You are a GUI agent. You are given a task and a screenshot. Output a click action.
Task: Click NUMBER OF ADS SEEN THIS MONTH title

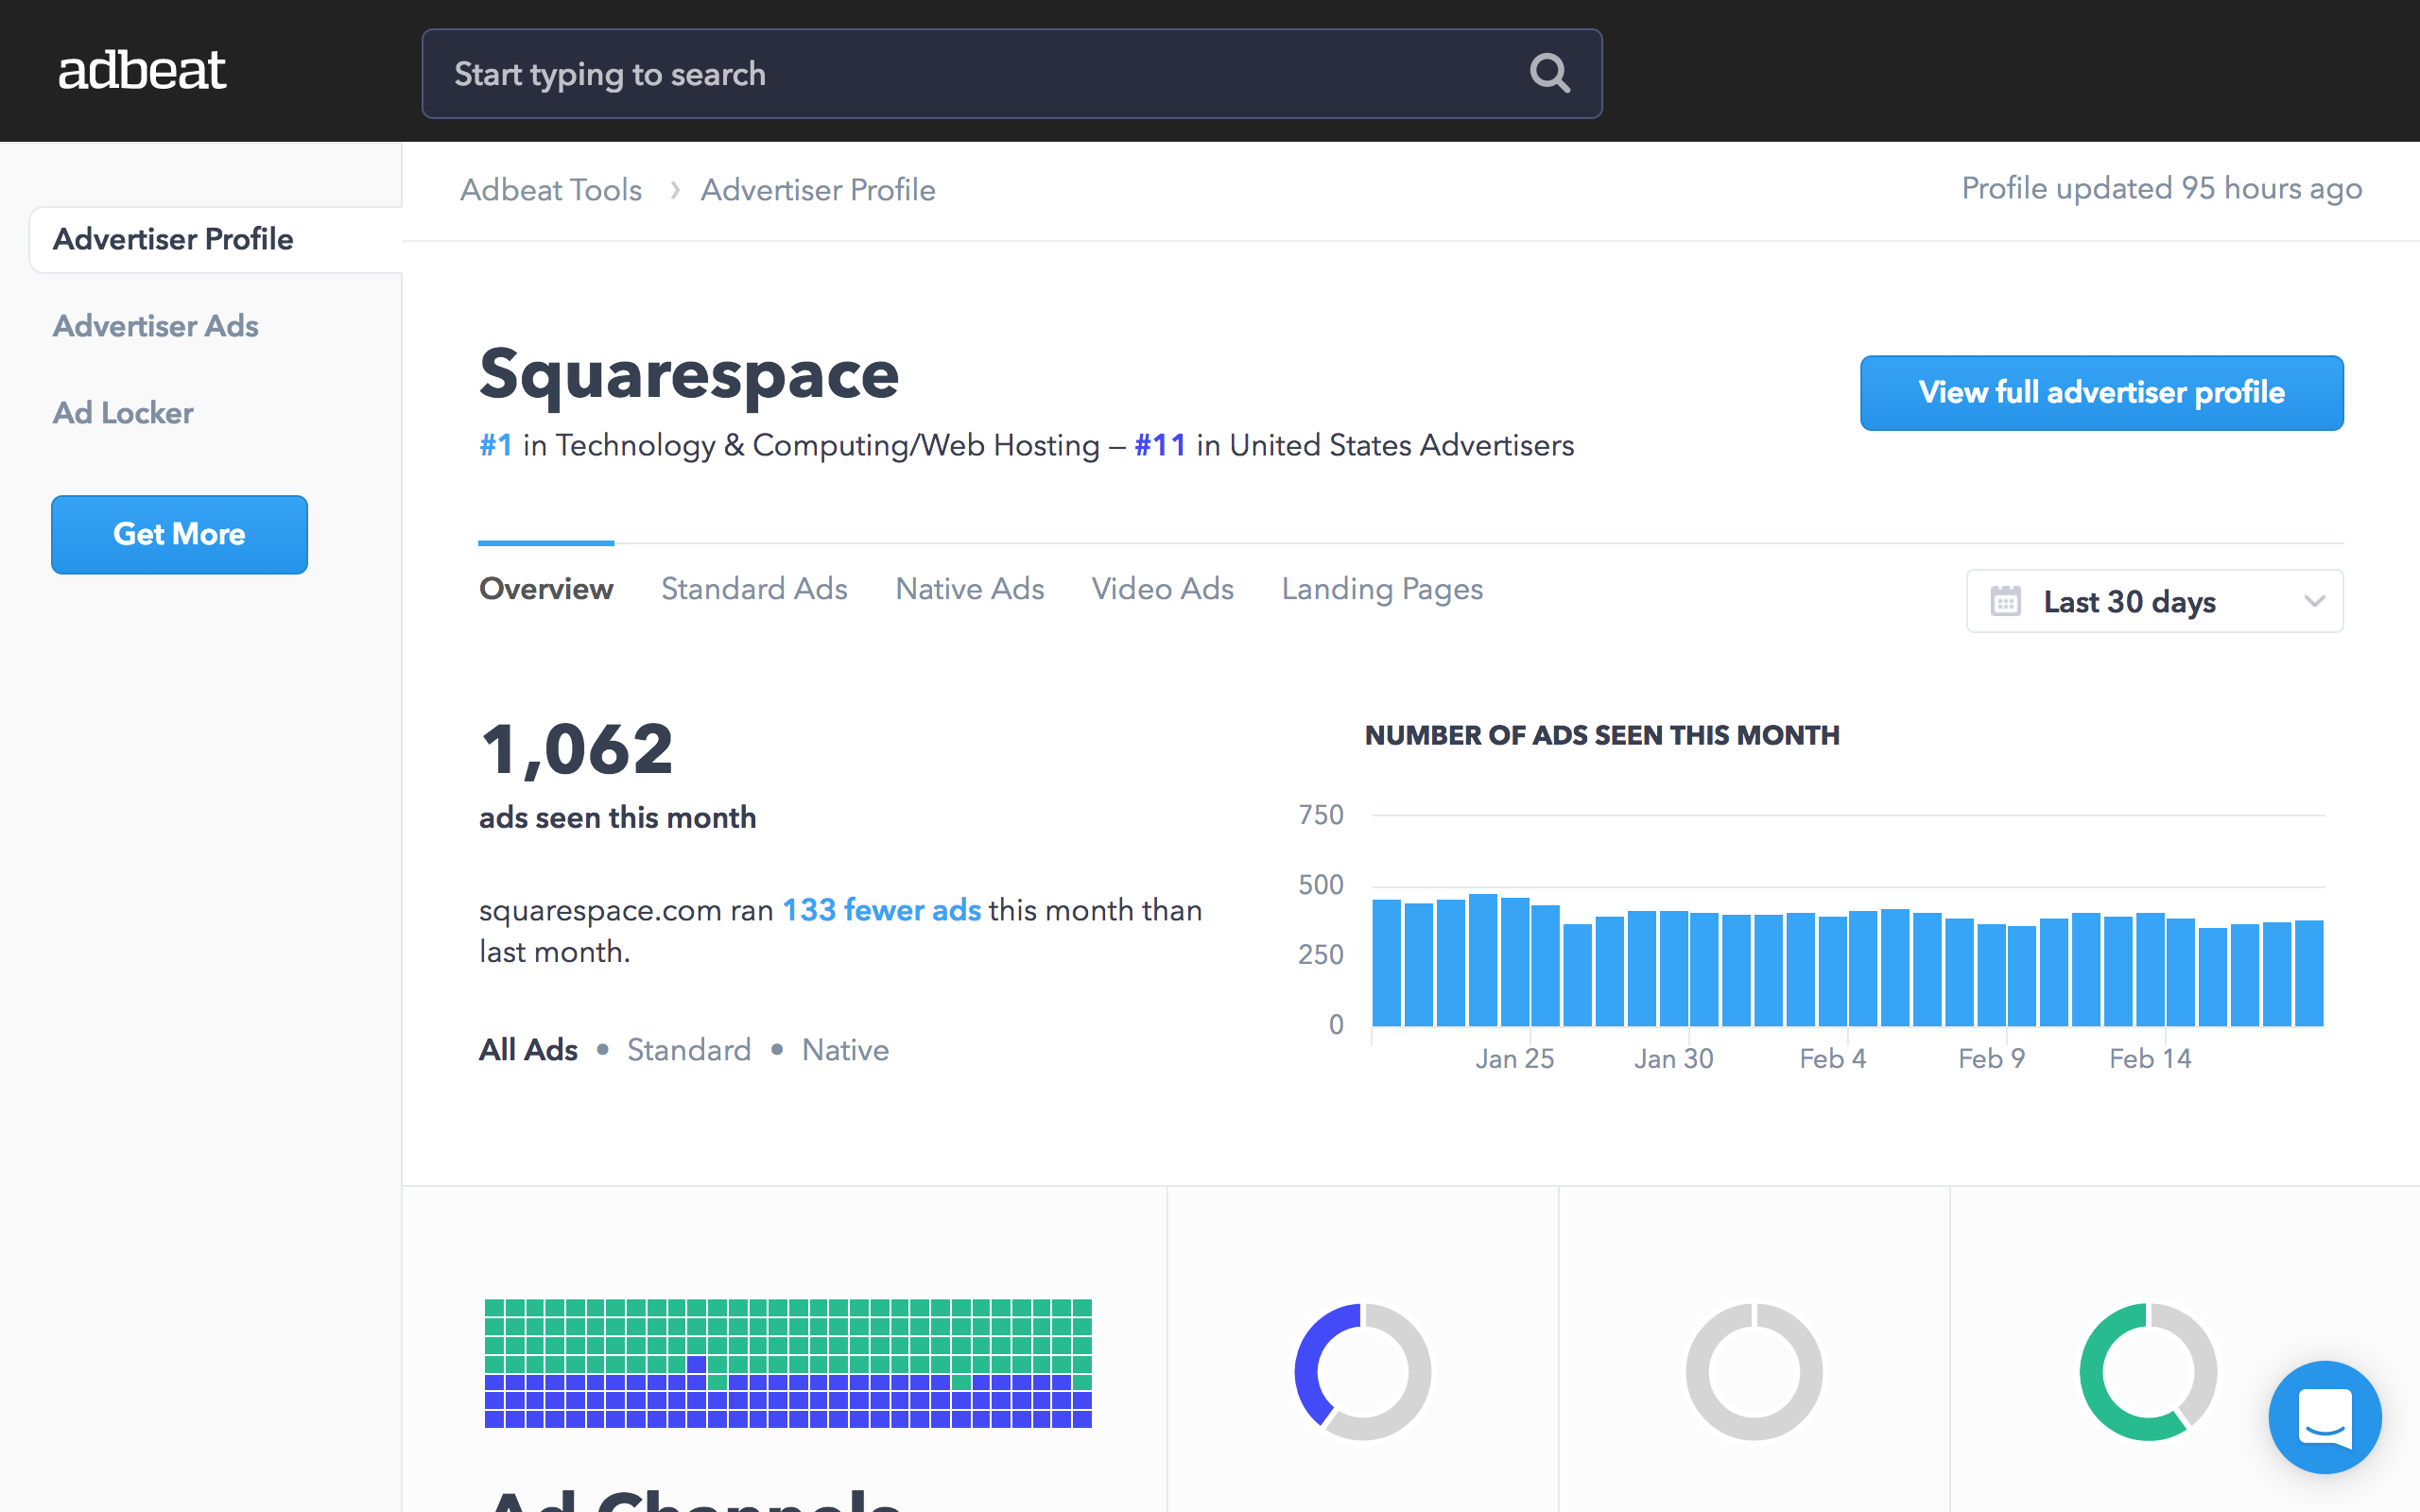(1602, 735)
